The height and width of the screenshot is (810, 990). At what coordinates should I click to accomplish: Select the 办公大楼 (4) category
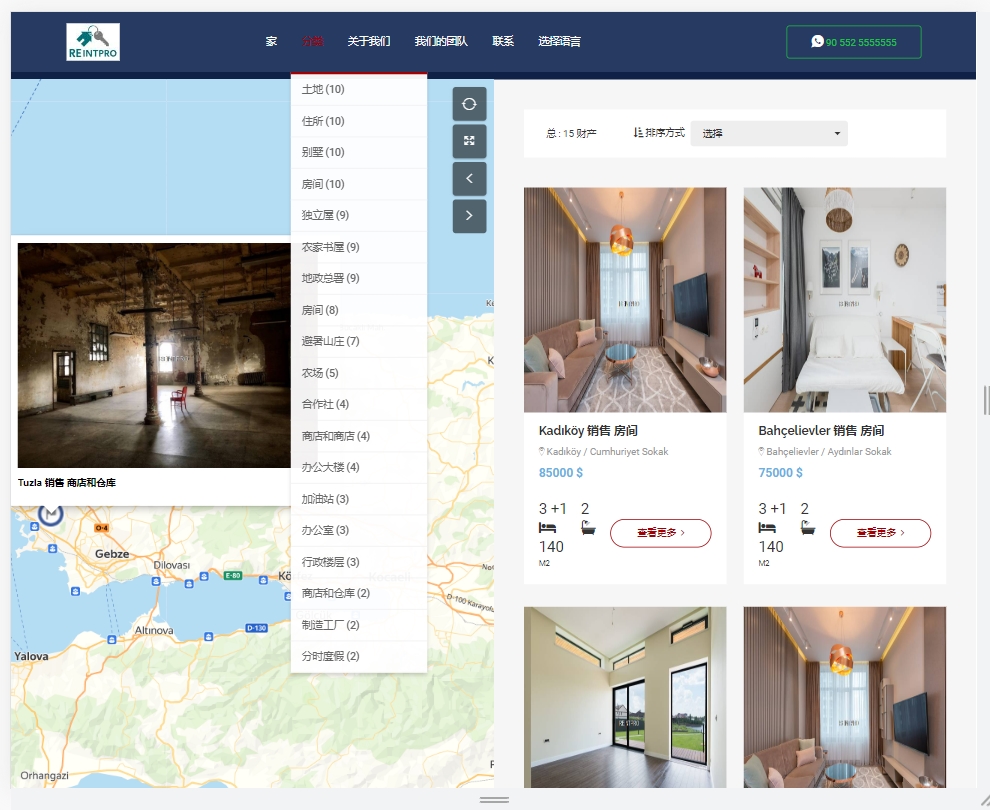point(359,468)
